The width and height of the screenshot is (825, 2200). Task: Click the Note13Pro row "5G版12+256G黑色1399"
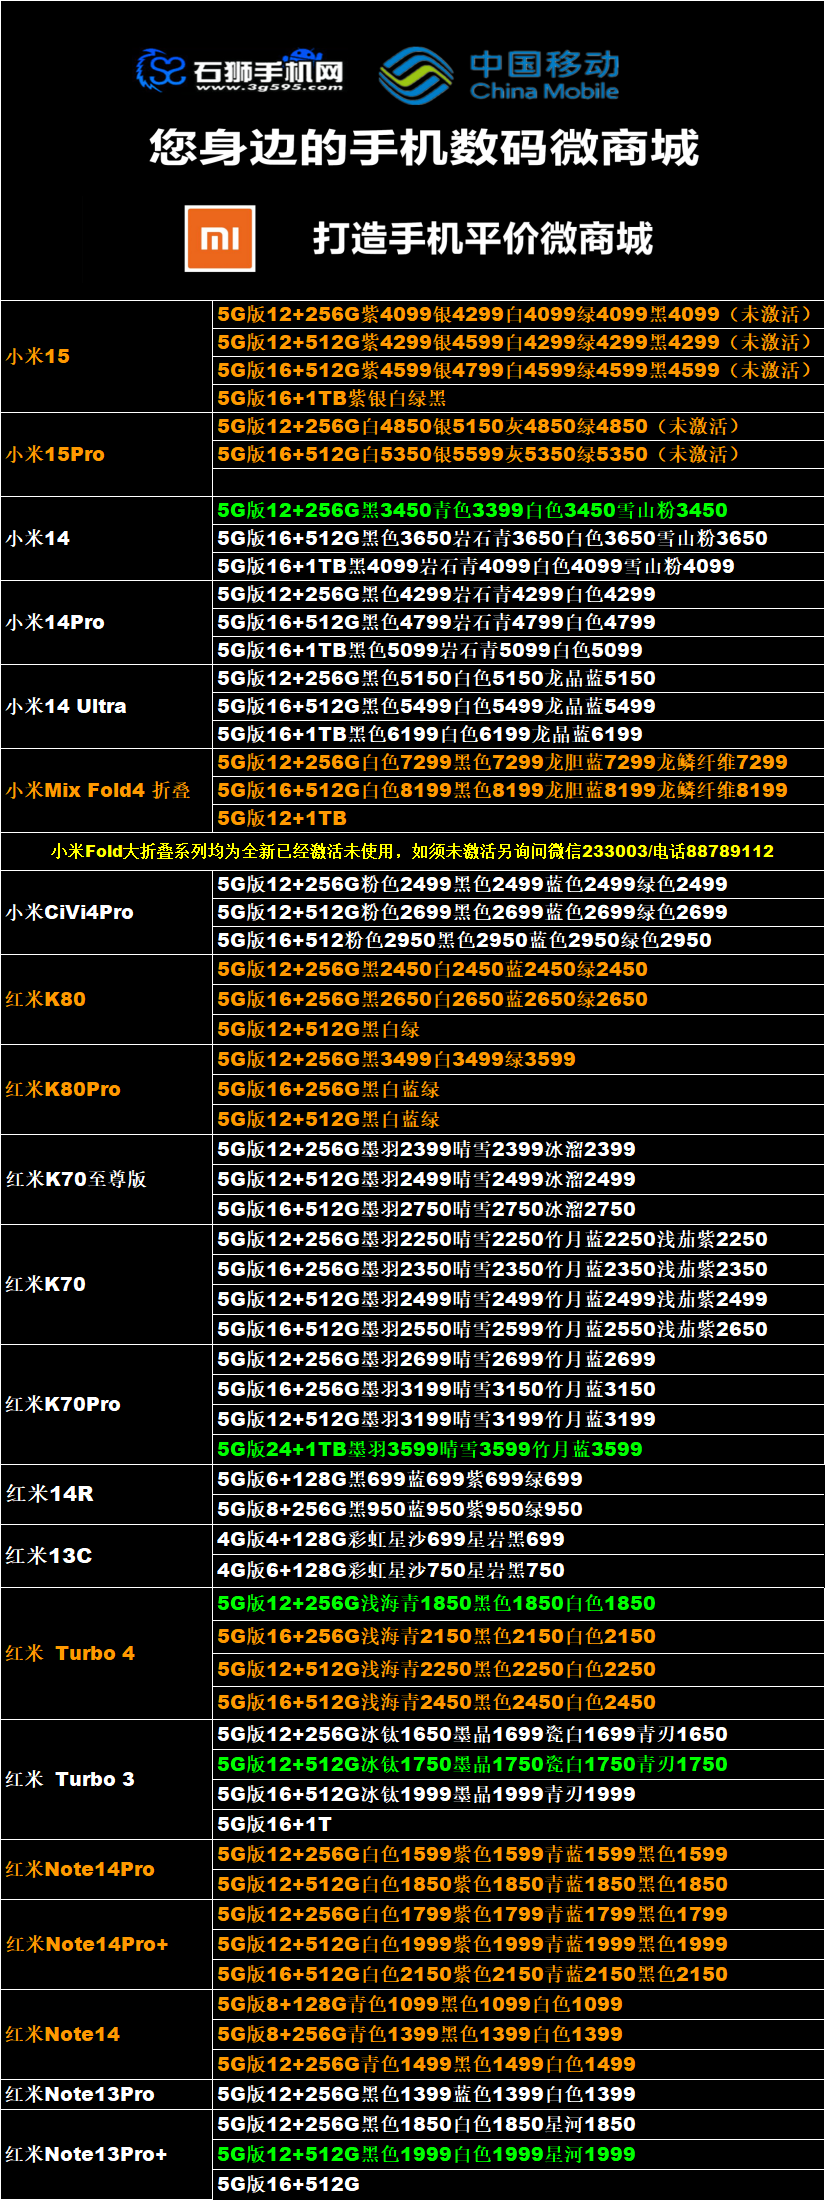coord(518,2094)
